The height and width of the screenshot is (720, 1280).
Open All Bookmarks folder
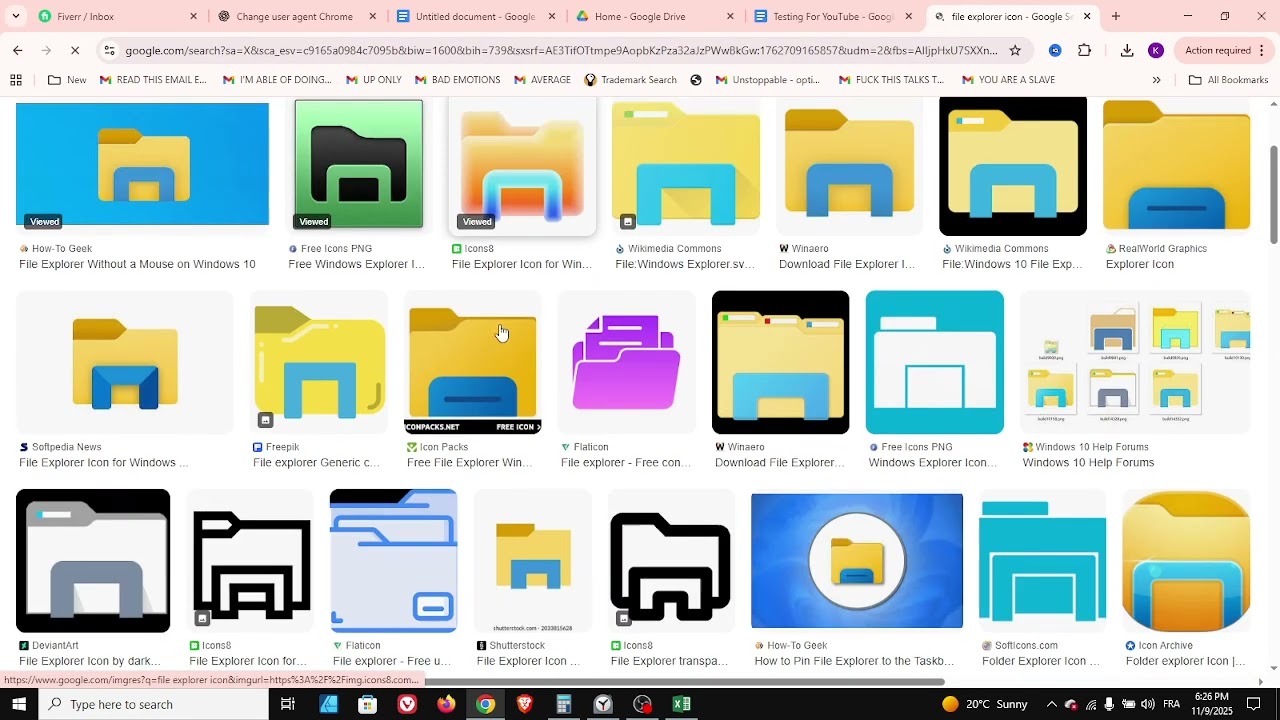[x=1228, y=80]
